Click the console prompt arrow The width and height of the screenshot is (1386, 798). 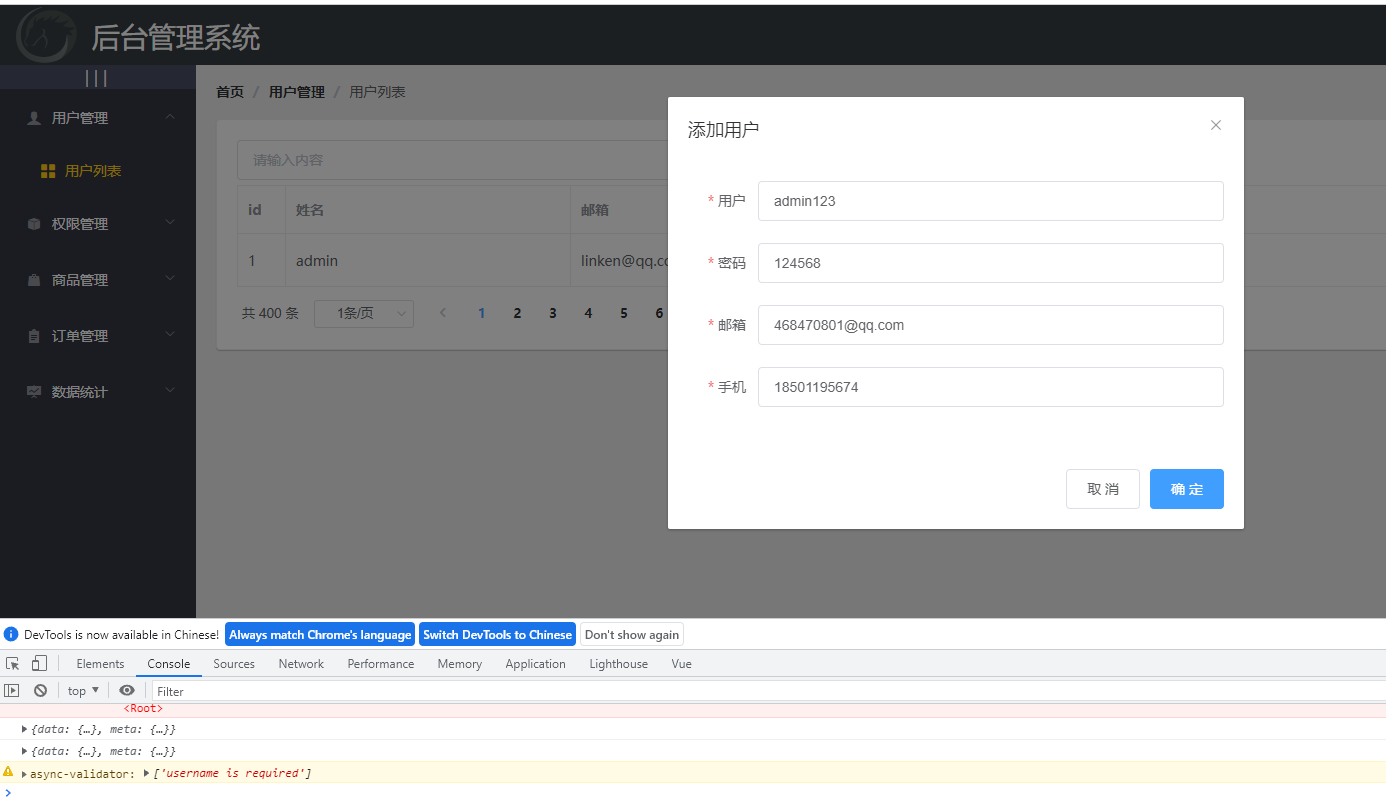[x=8, y=792]
